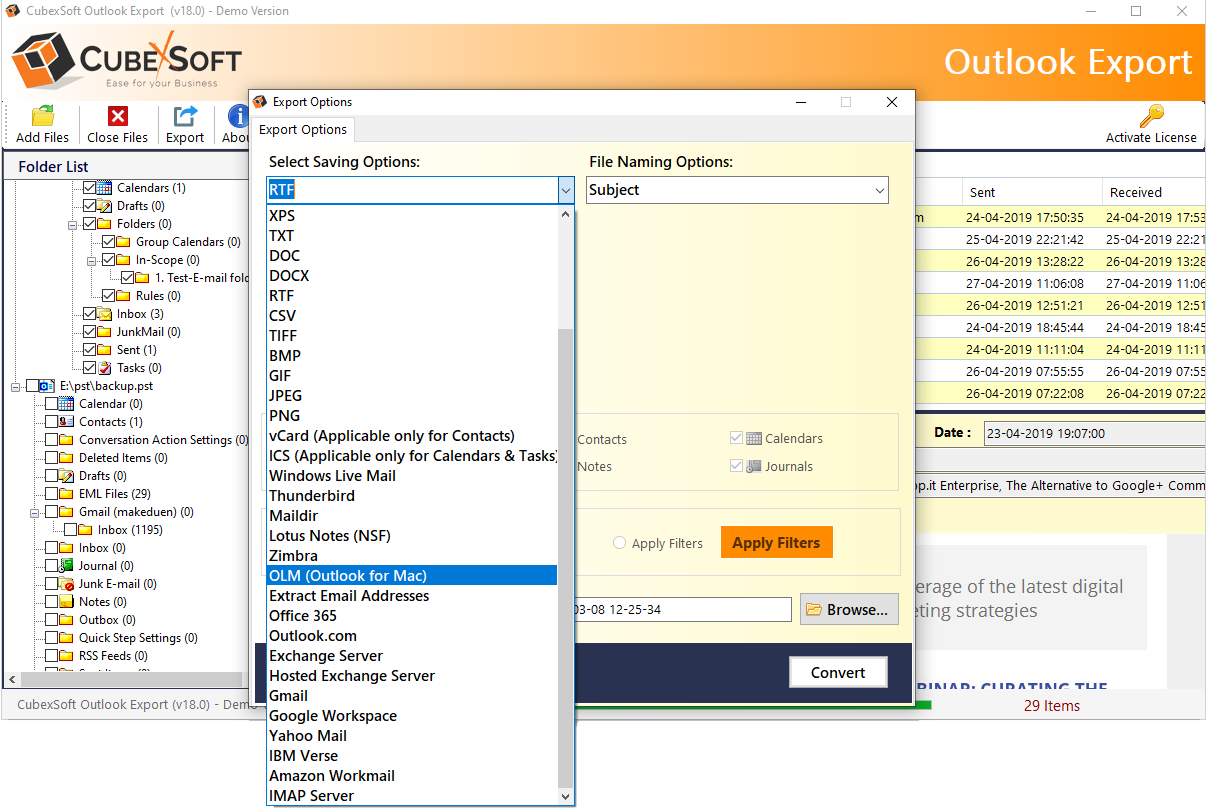This screenshot has width=1206, height=809.
Task: Click the Rules (0) folder icon
Action: pos(124,296)
